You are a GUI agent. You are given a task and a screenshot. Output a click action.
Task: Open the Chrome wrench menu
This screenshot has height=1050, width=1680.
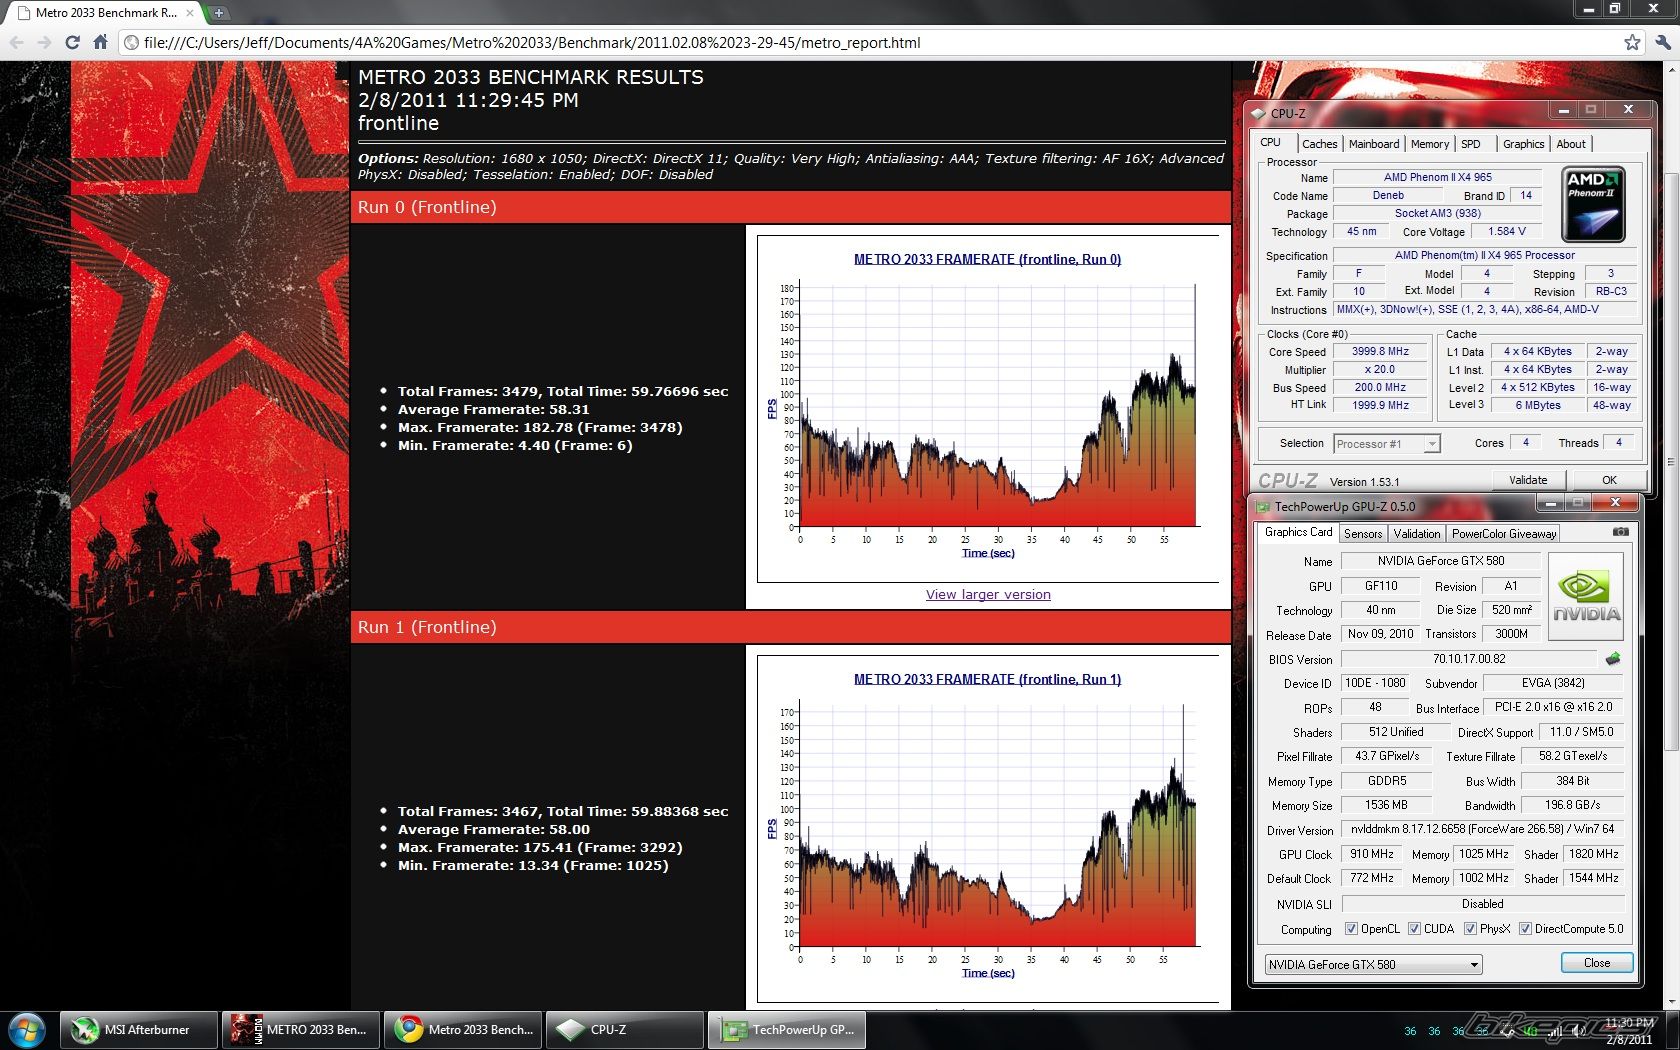pos(1661,42)
